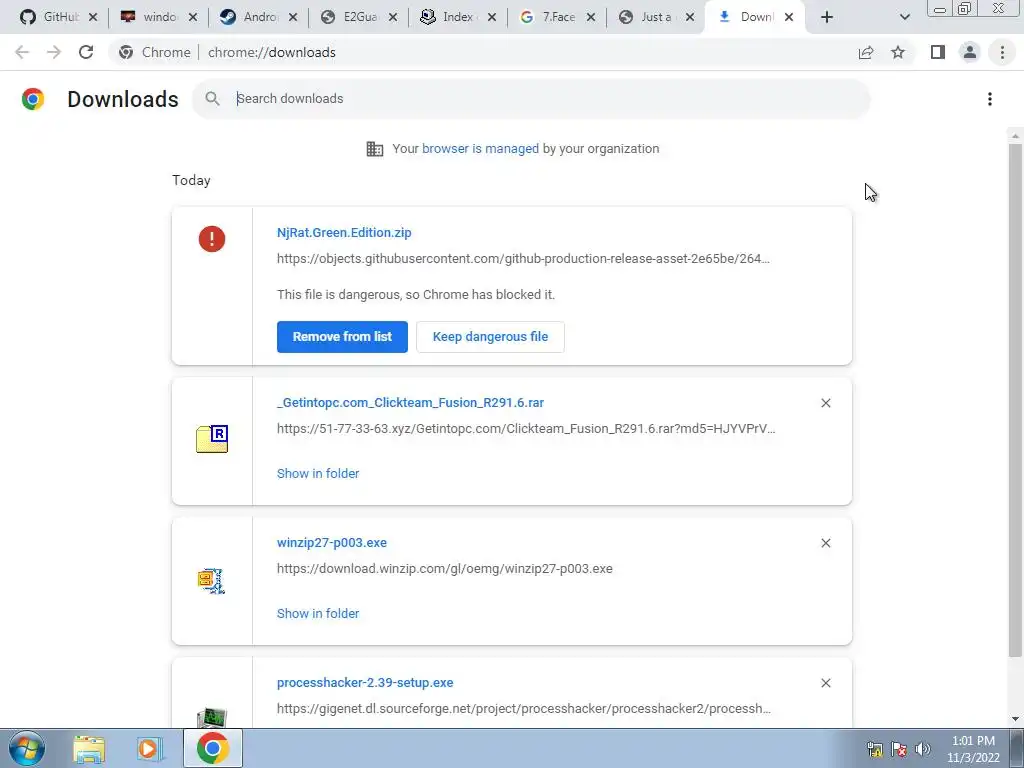Remove processhacker setup from the list
The width and height of the screenshot is (1024, 768).
[825, 682]
